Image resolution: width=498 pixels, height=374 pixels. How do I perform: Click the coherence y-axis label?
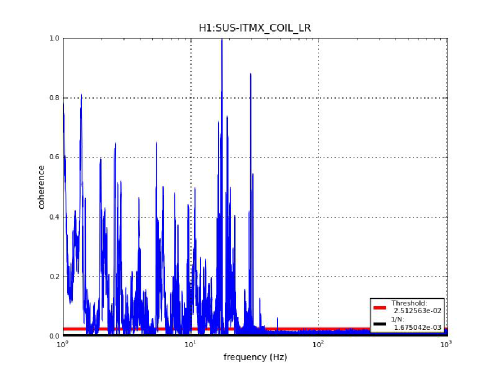coord(41,187)
